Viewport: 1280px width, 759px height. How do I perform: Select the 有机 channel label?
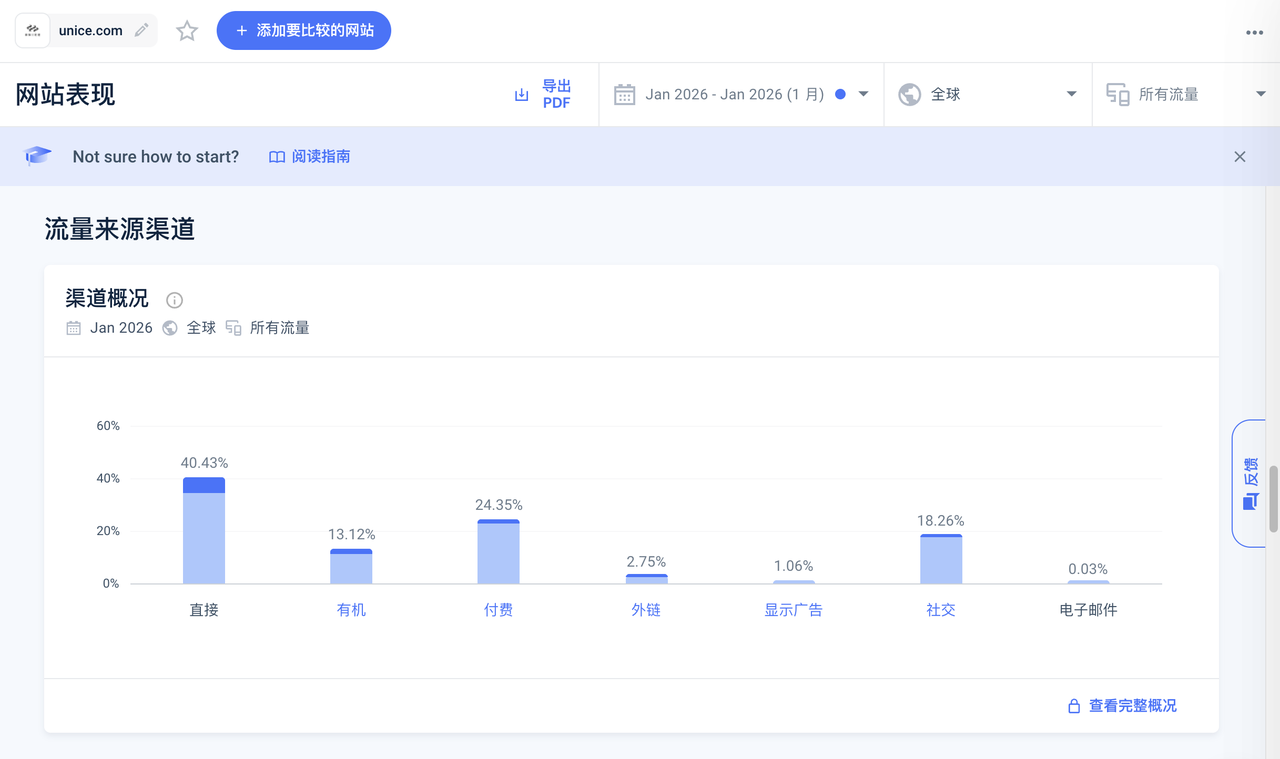tap(351, 609)
